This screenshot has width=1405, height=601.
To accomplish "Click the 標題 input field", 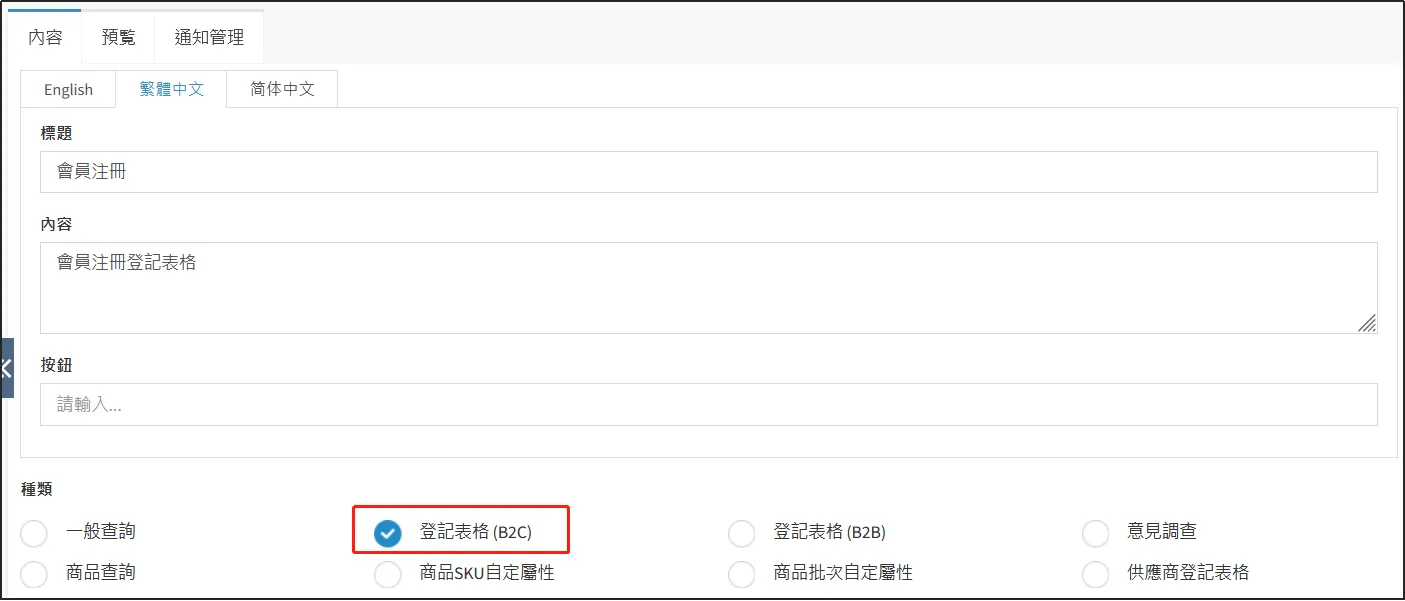I will (708, 172).
